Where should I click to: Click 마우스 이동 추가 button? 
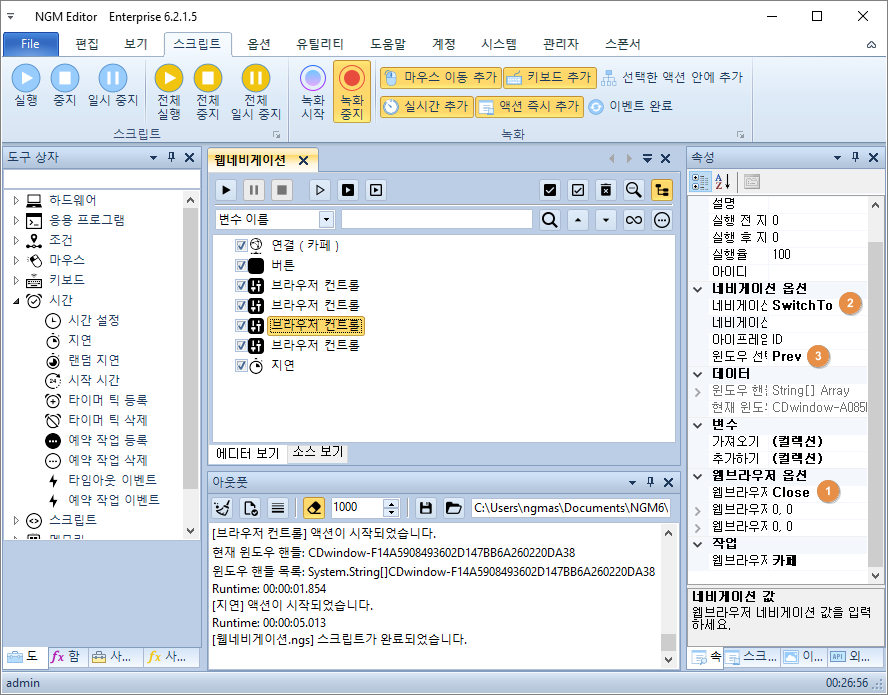pyautogui.click(x=441, y=78)
